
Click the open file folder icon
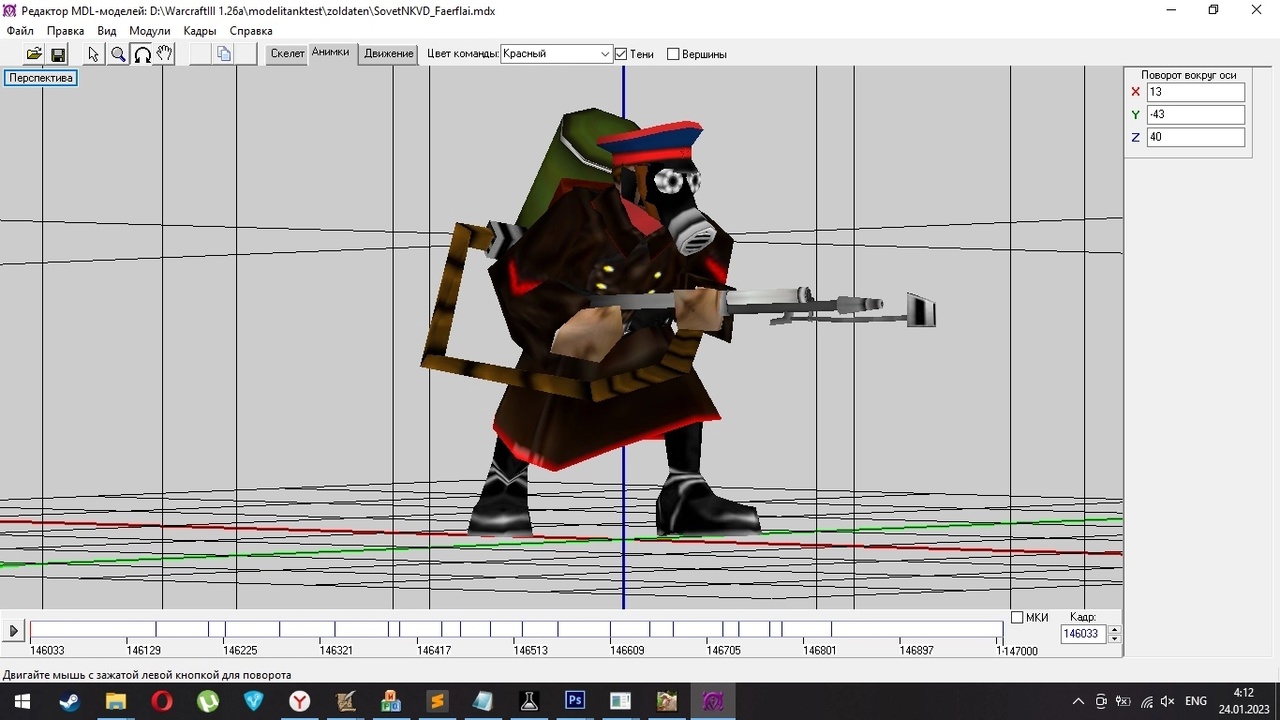pyautogui.click(x=34, y=54)
